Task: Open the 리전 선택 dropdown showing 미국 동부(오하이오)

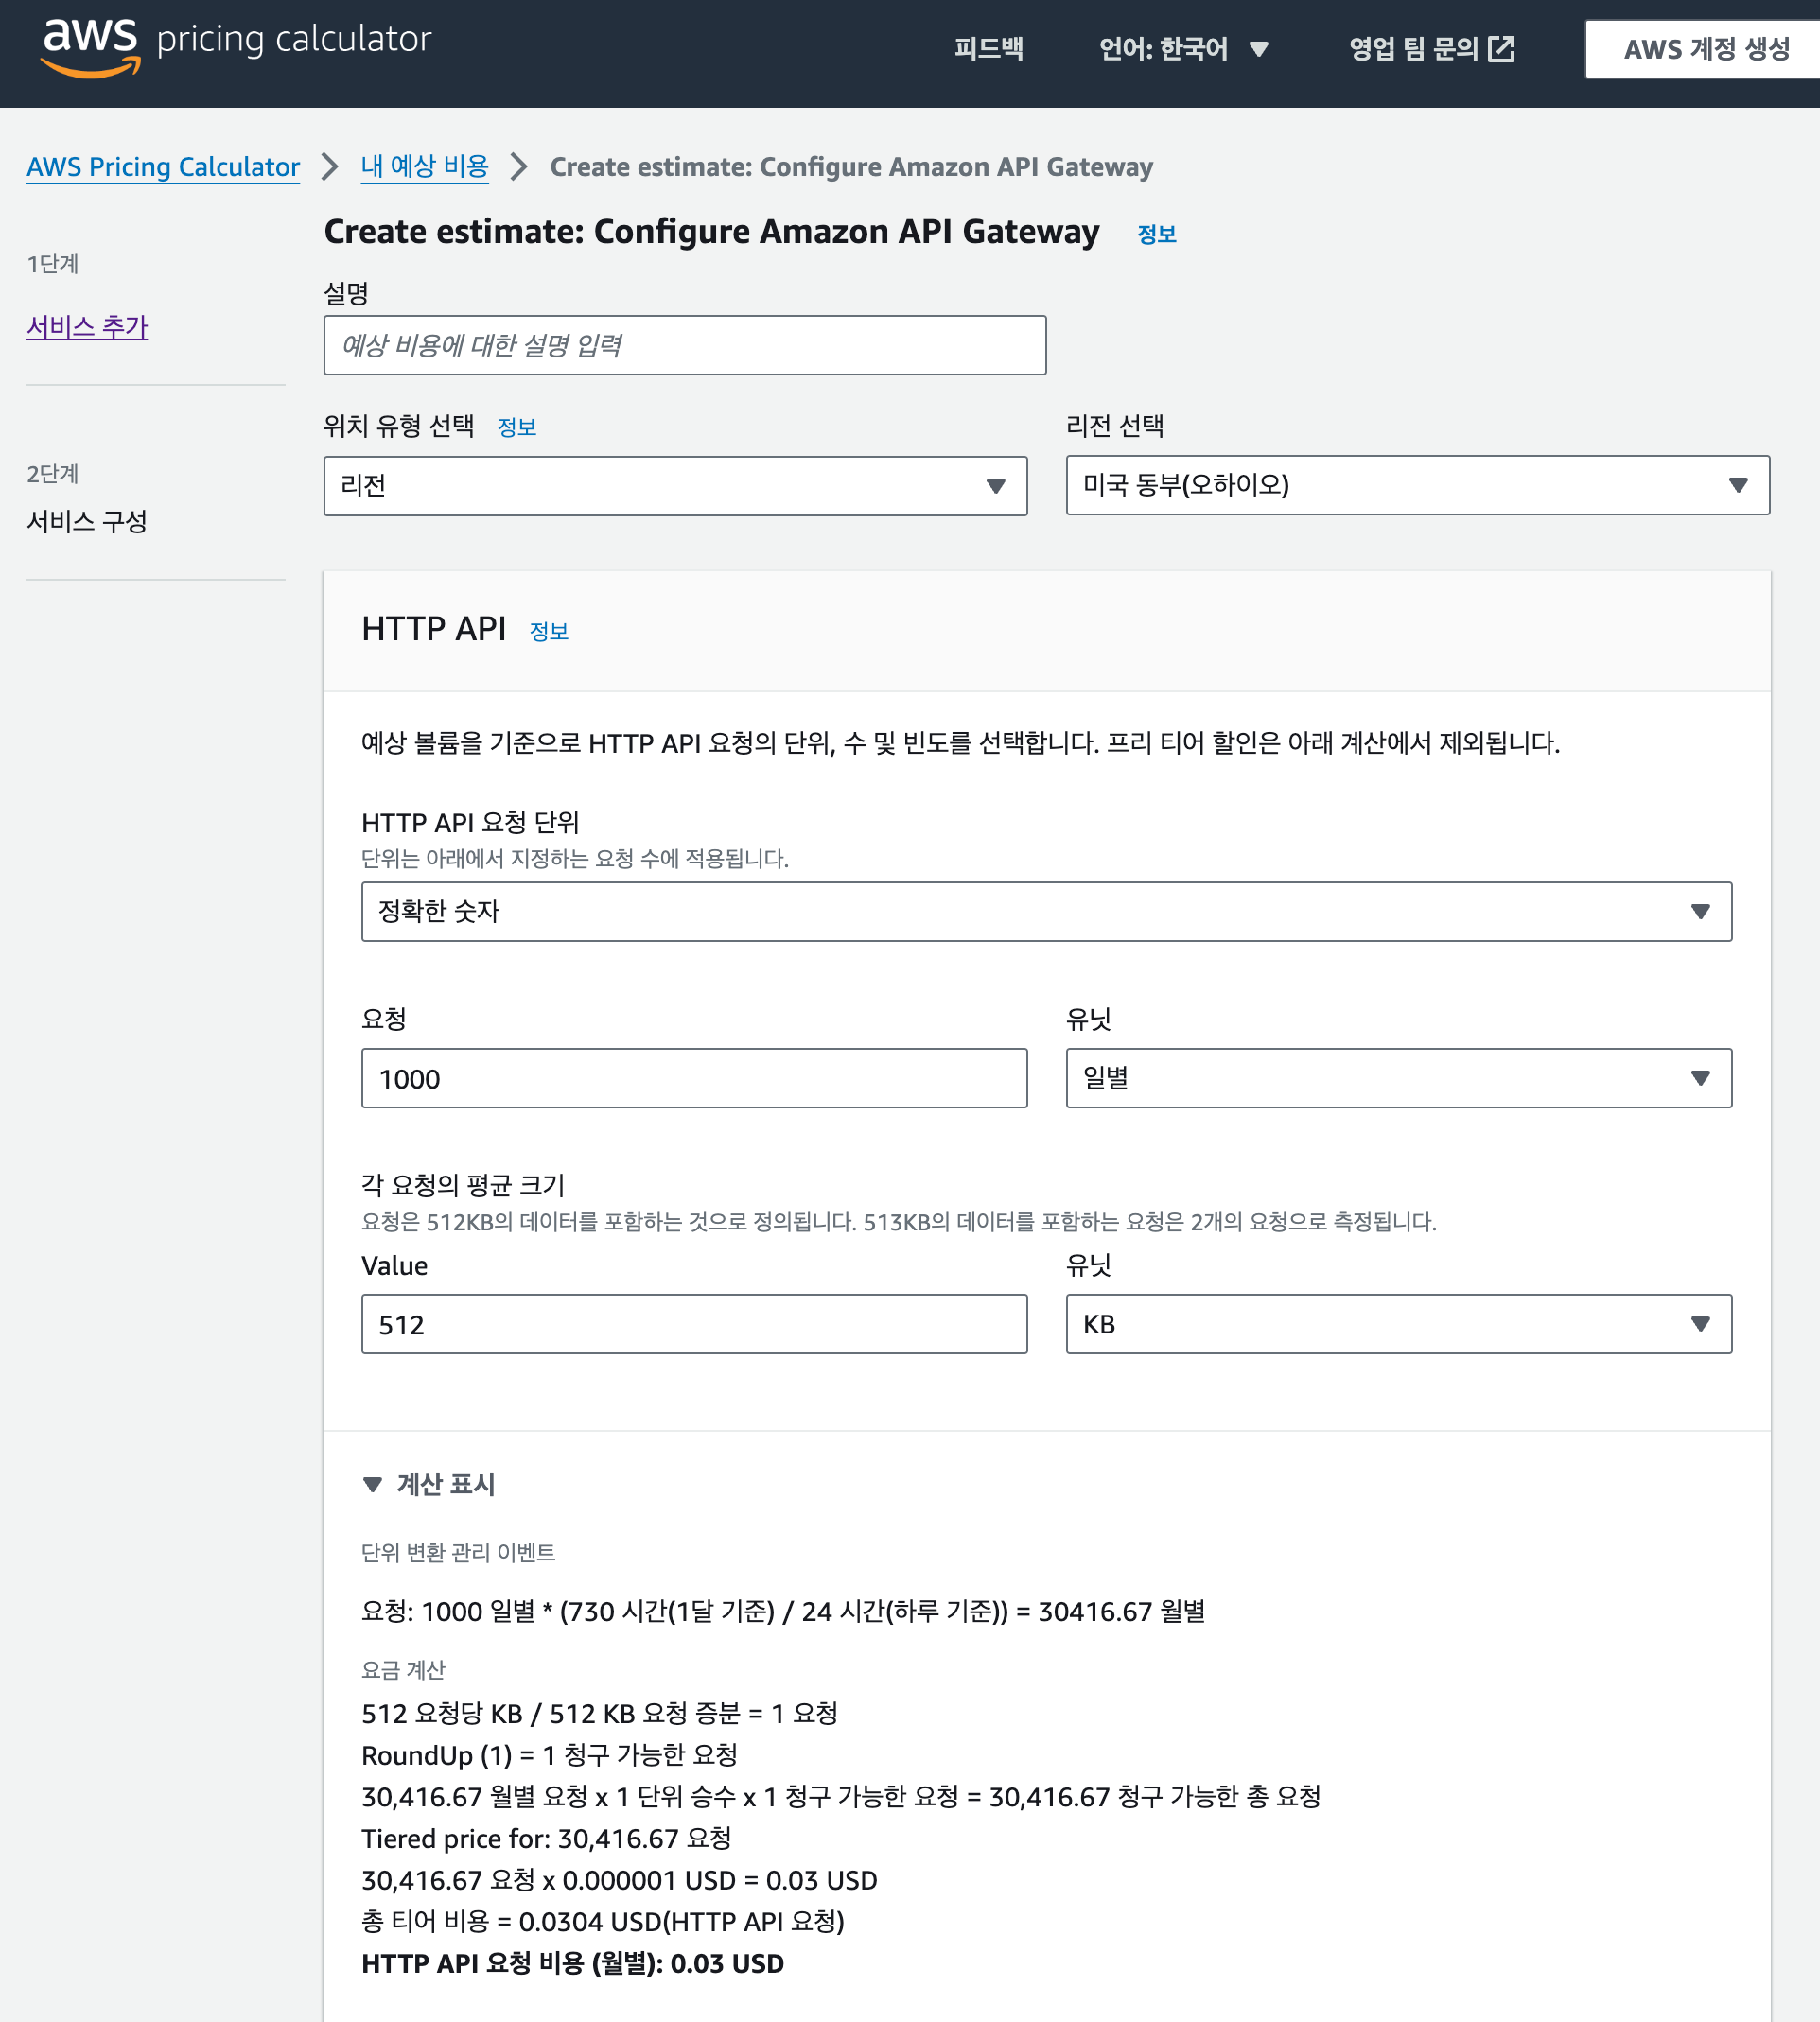Action: (1417, 485)
